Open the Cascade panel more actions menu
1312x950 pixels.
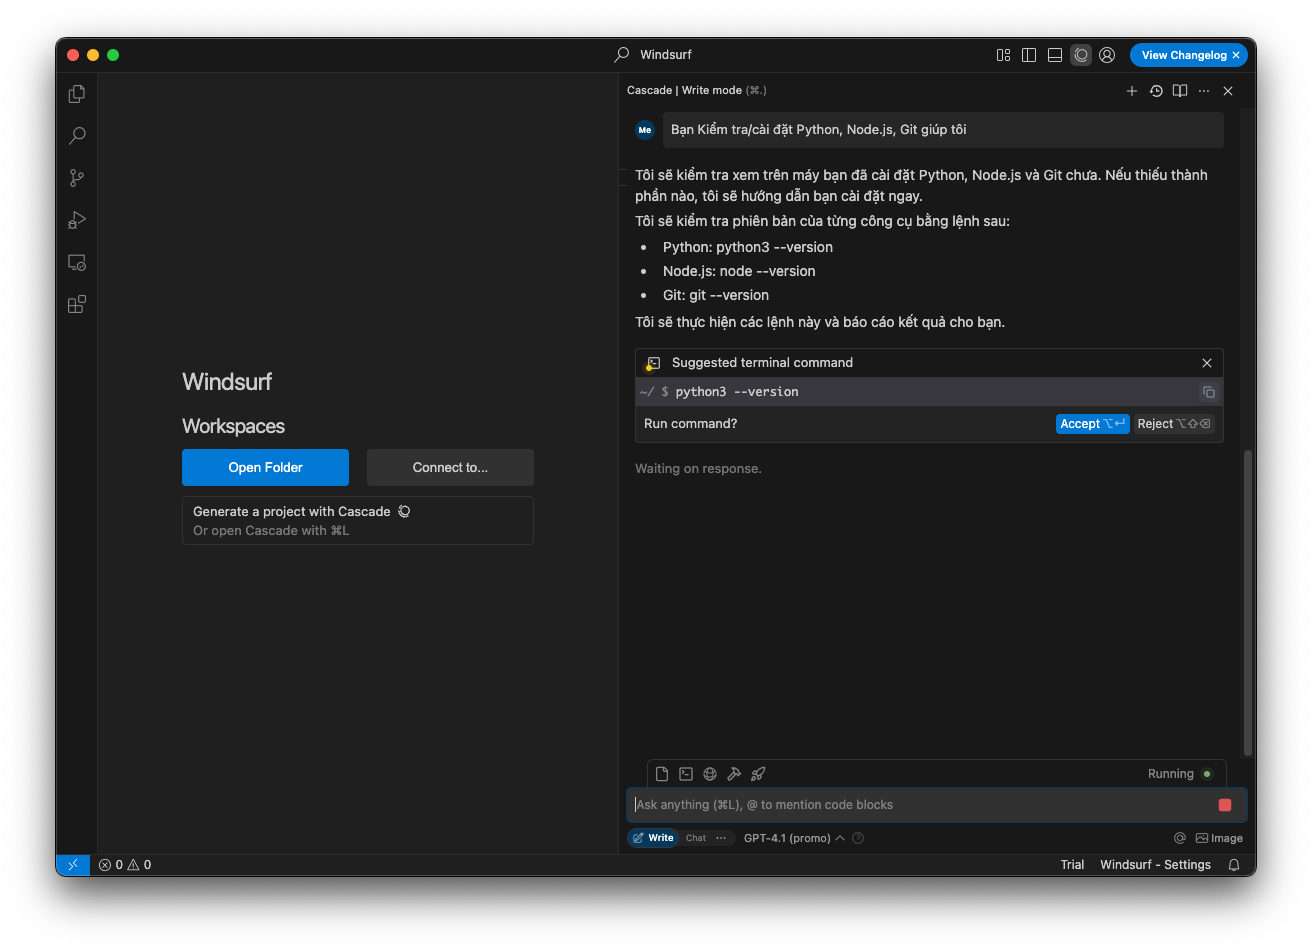coord(1204,91)
